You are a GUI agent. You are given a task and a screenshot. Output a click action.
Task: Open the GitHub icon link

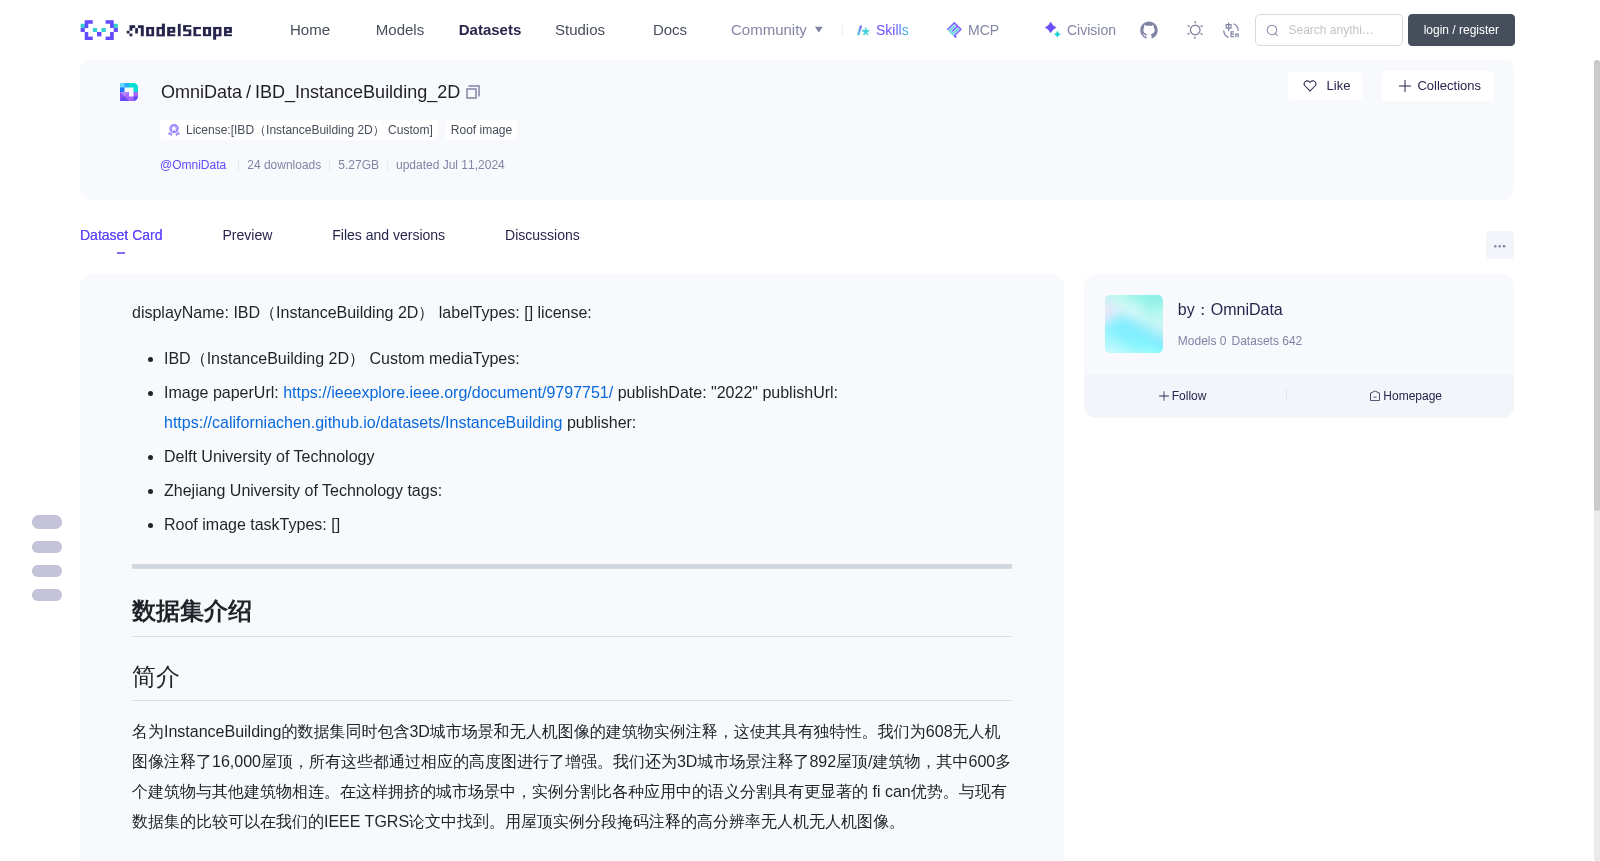(x=1149, y=30)
